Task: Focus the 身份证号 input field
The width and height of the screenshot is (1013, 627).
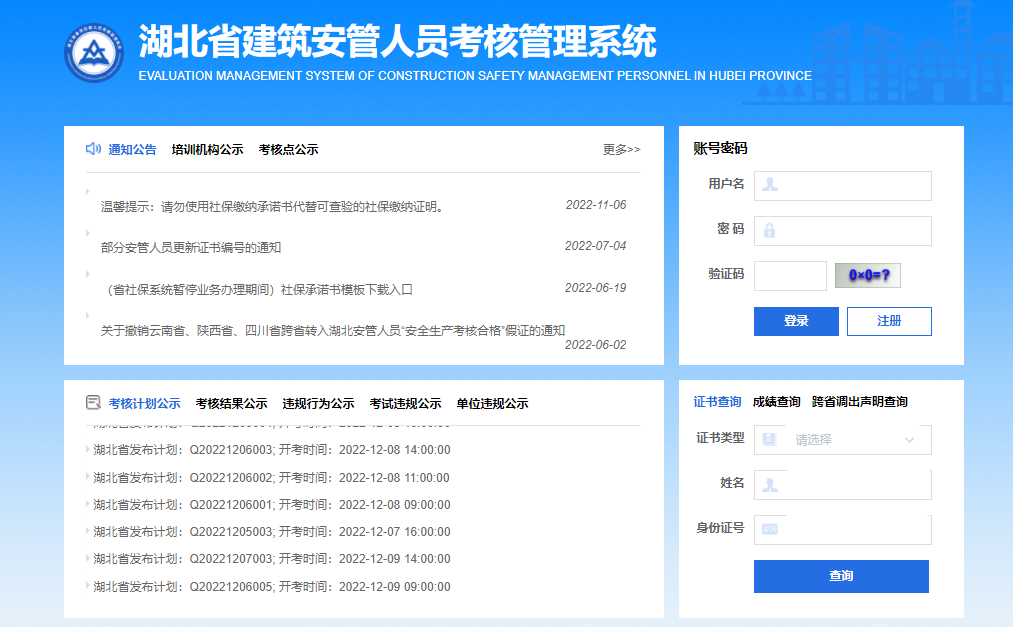Action: [x=842, y=529]
